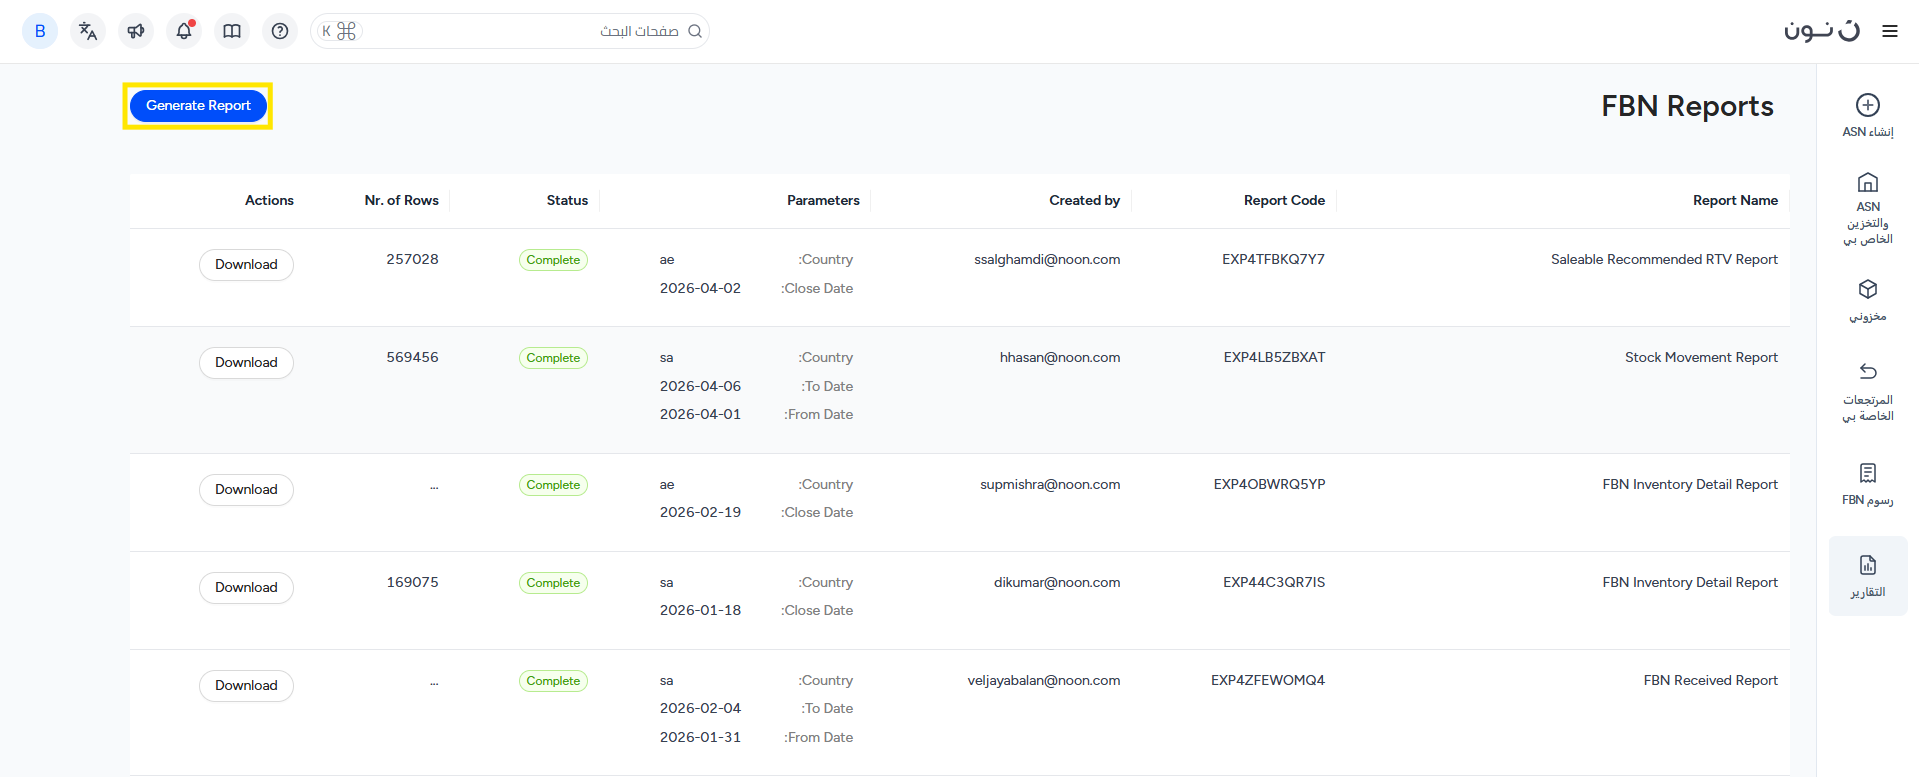Click the announcements megaphone icon
Viewport: 1919px width, 777px height.
136,31
